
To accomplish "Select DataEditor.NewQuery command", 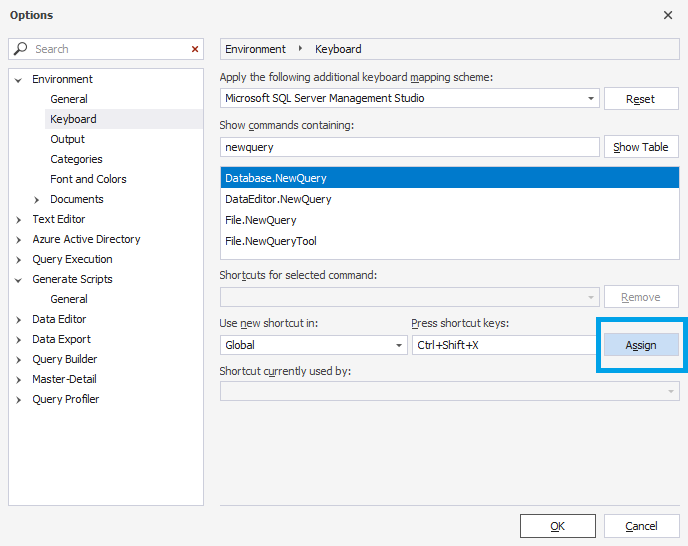I will 450,199.
